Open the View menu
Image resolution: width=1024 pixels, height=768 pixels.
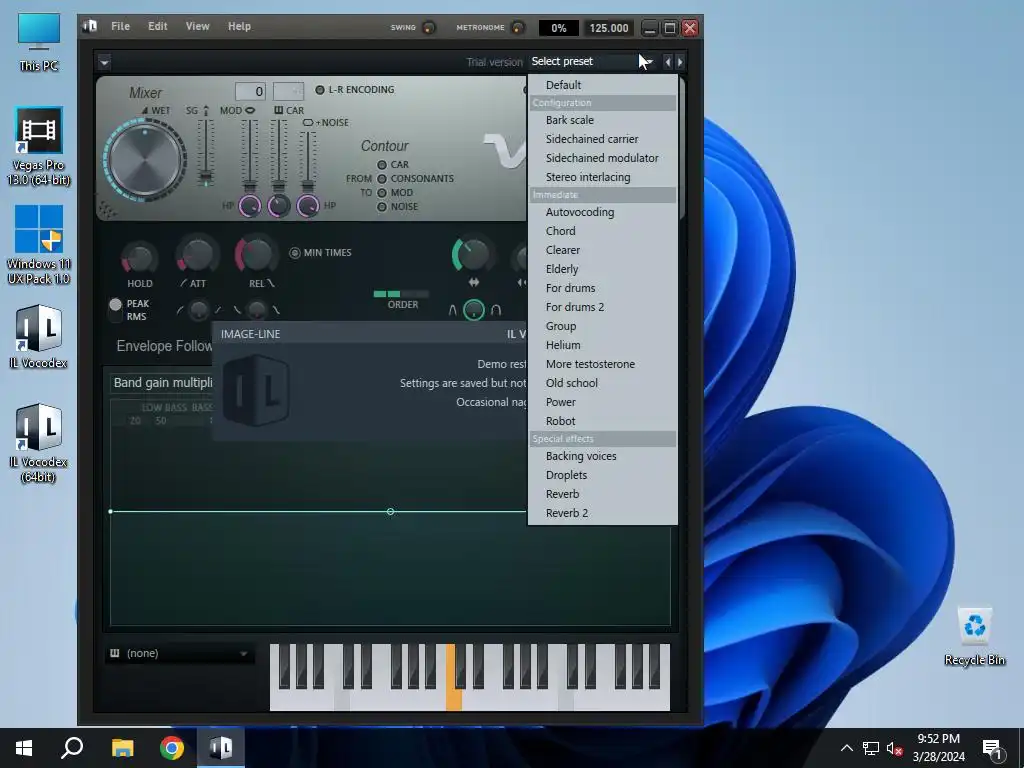tap(197, 26)
